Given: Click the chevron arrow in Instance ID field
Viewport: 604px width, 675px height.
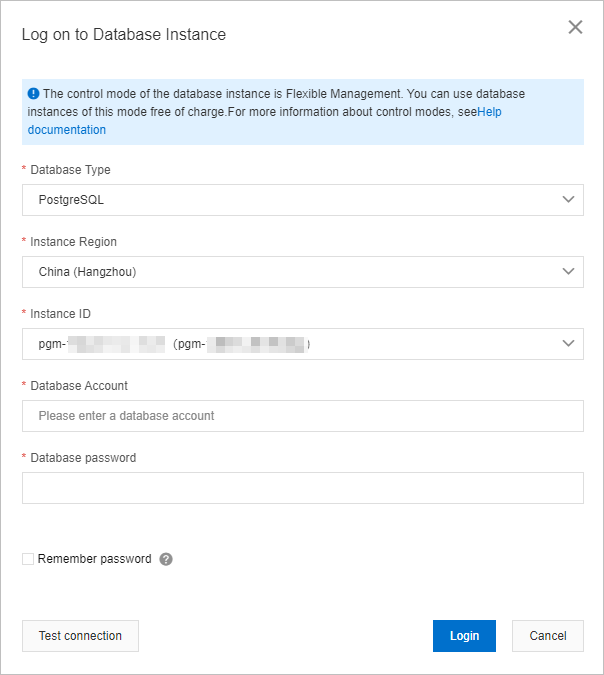Looking at the screenshot, I should (569, 343).
